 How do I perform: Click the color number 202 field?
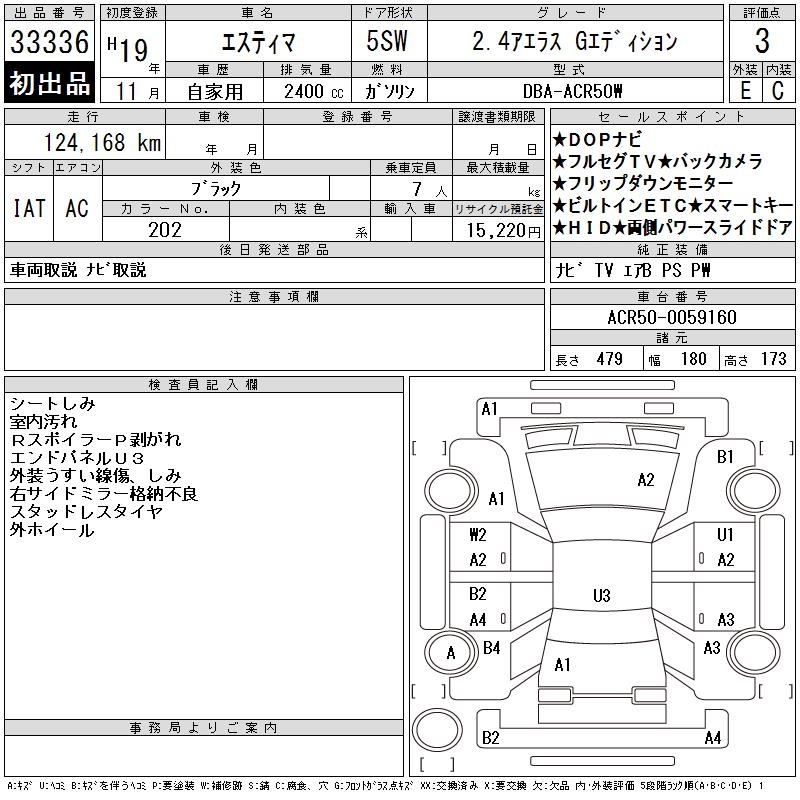pyautogui.click(x=165, y=230)
